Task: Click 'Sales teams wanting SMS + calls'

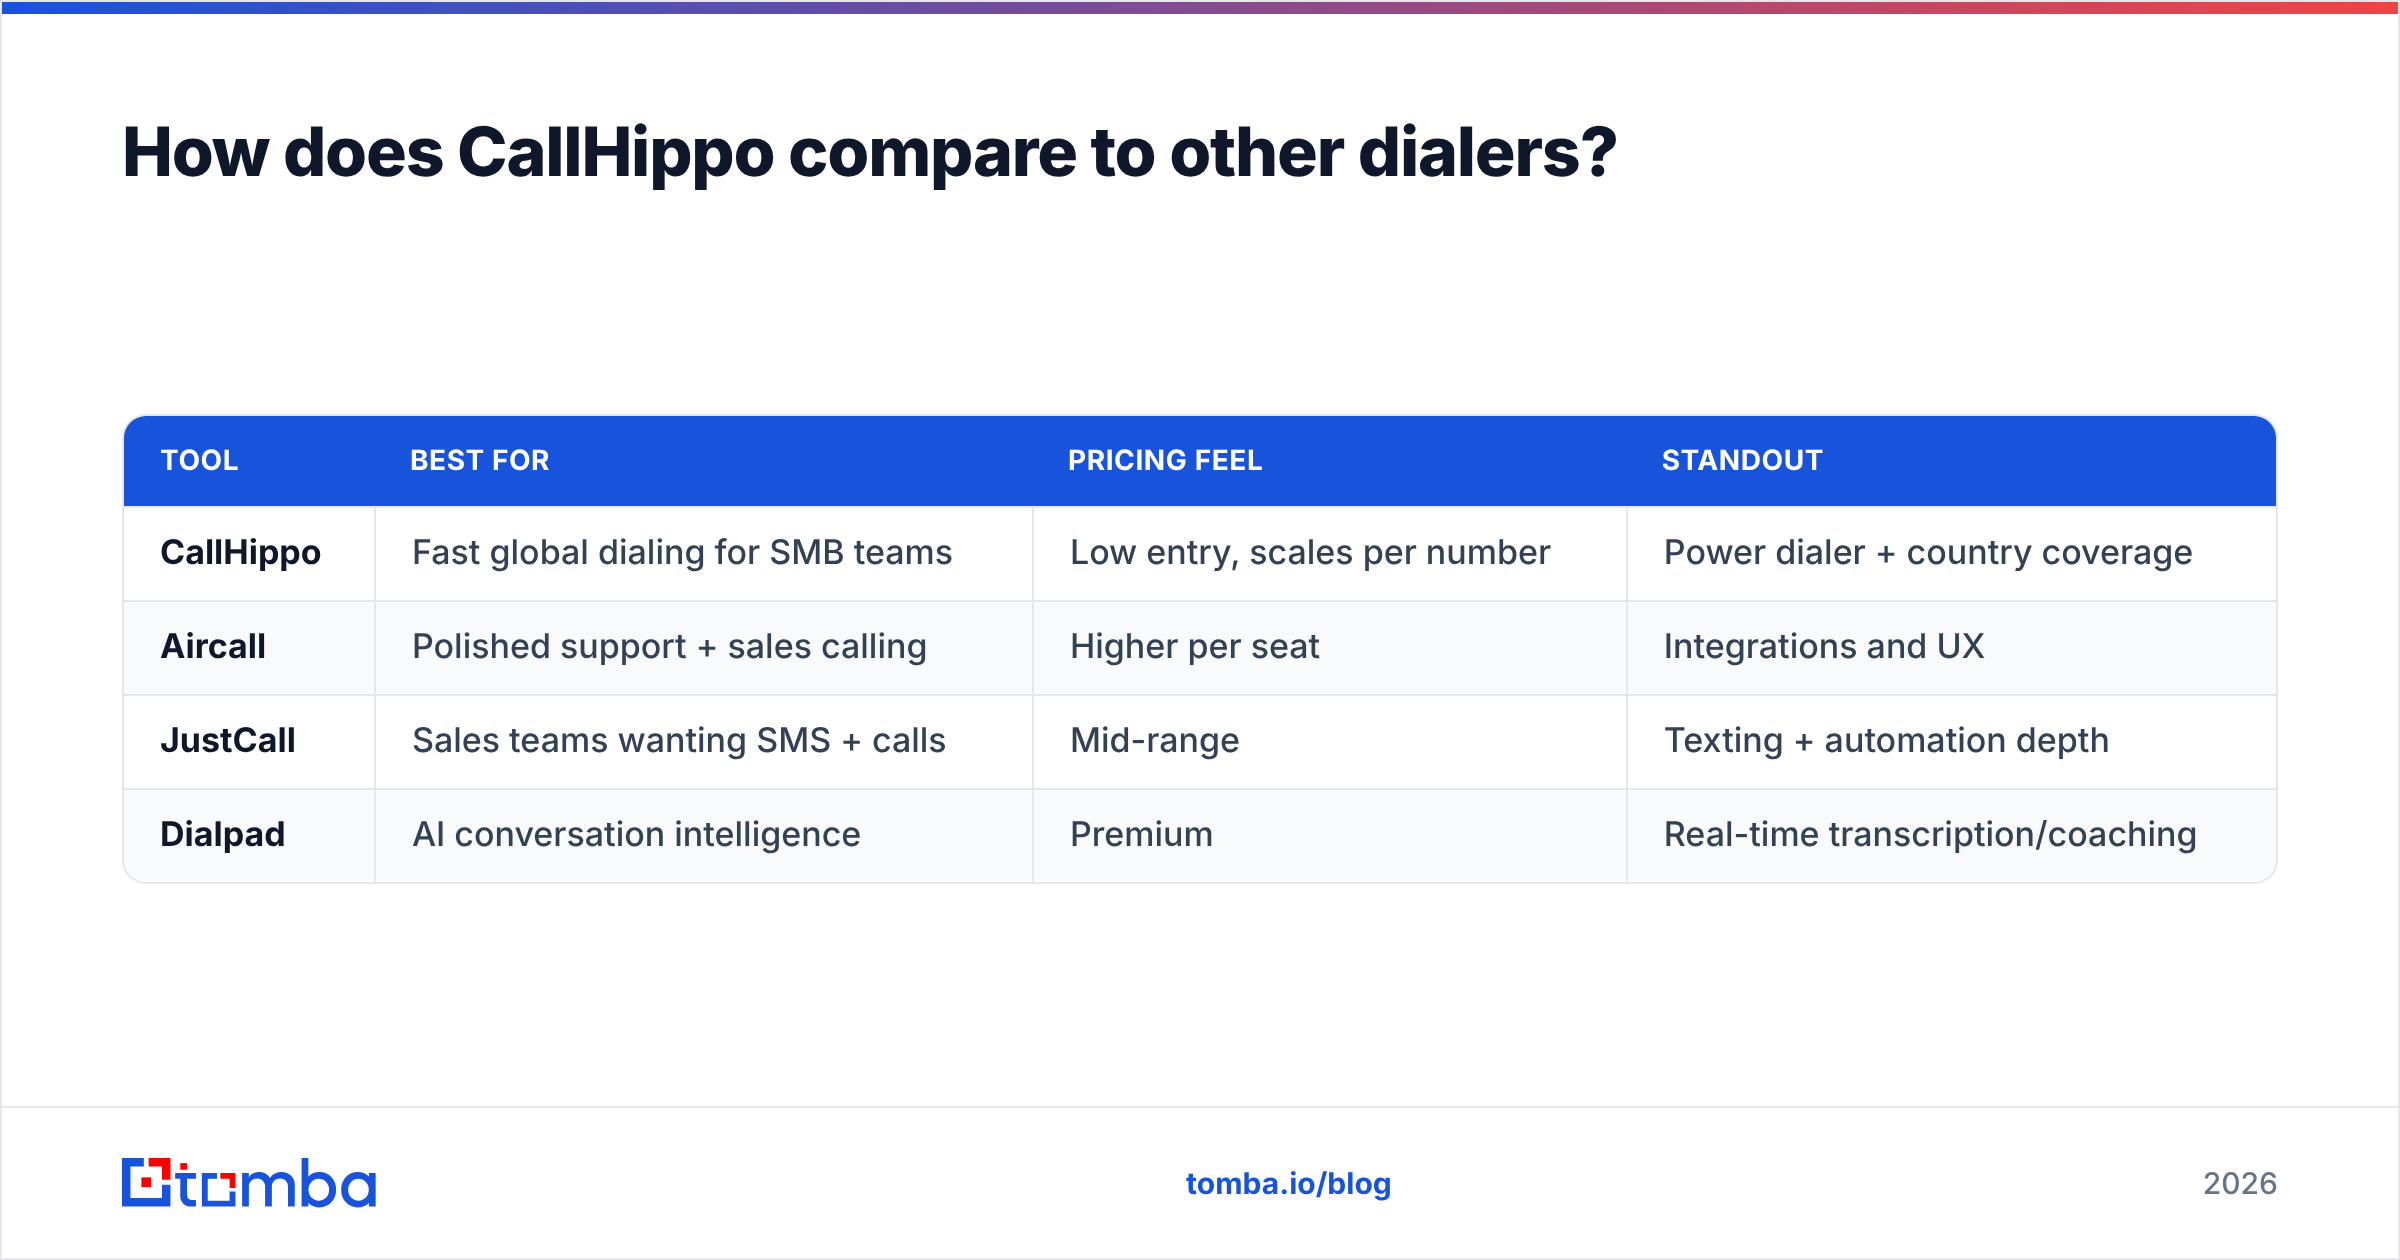Action: [679, 741]
